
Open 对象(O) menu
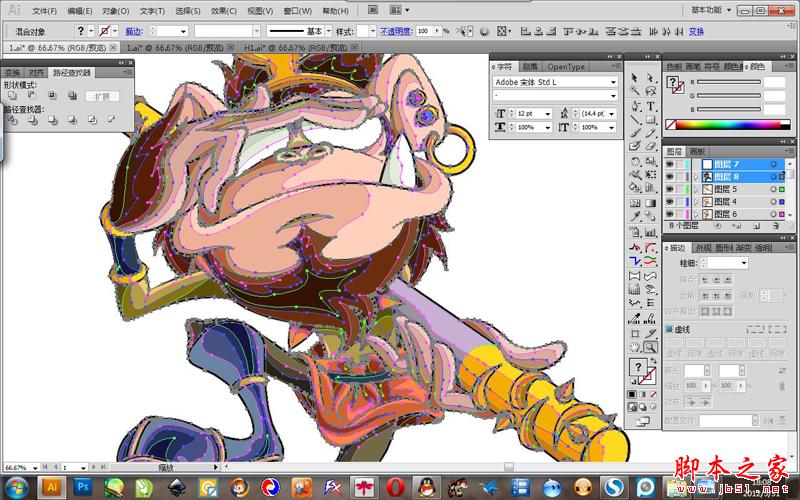[115, 11]
